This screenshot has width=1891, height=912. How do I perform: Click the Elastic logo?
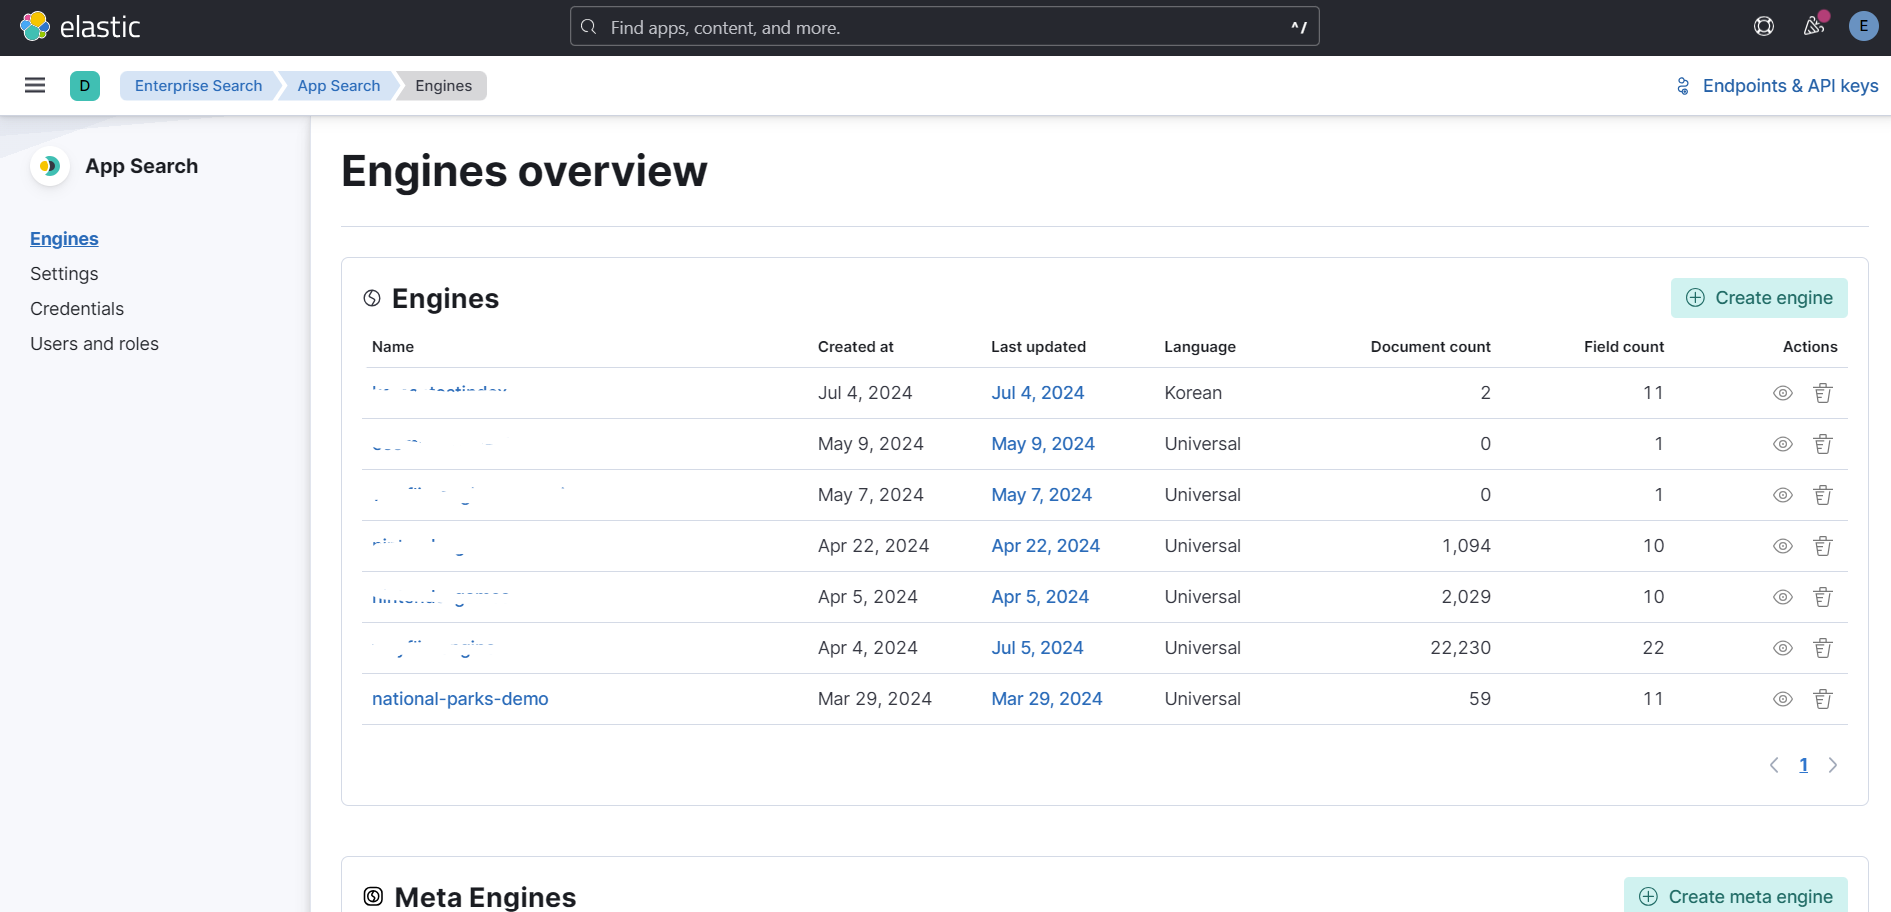click(81, 27)
